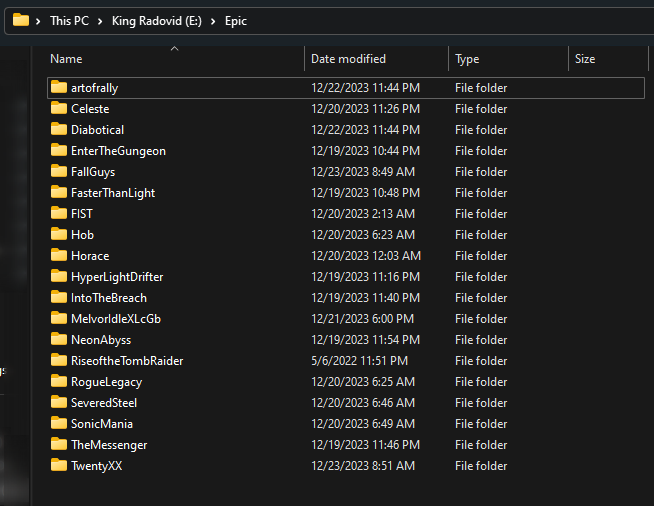Click the EnterTheGungeon folder name
This screenshot has width=654, height=506.
click(x=118, y=150)
